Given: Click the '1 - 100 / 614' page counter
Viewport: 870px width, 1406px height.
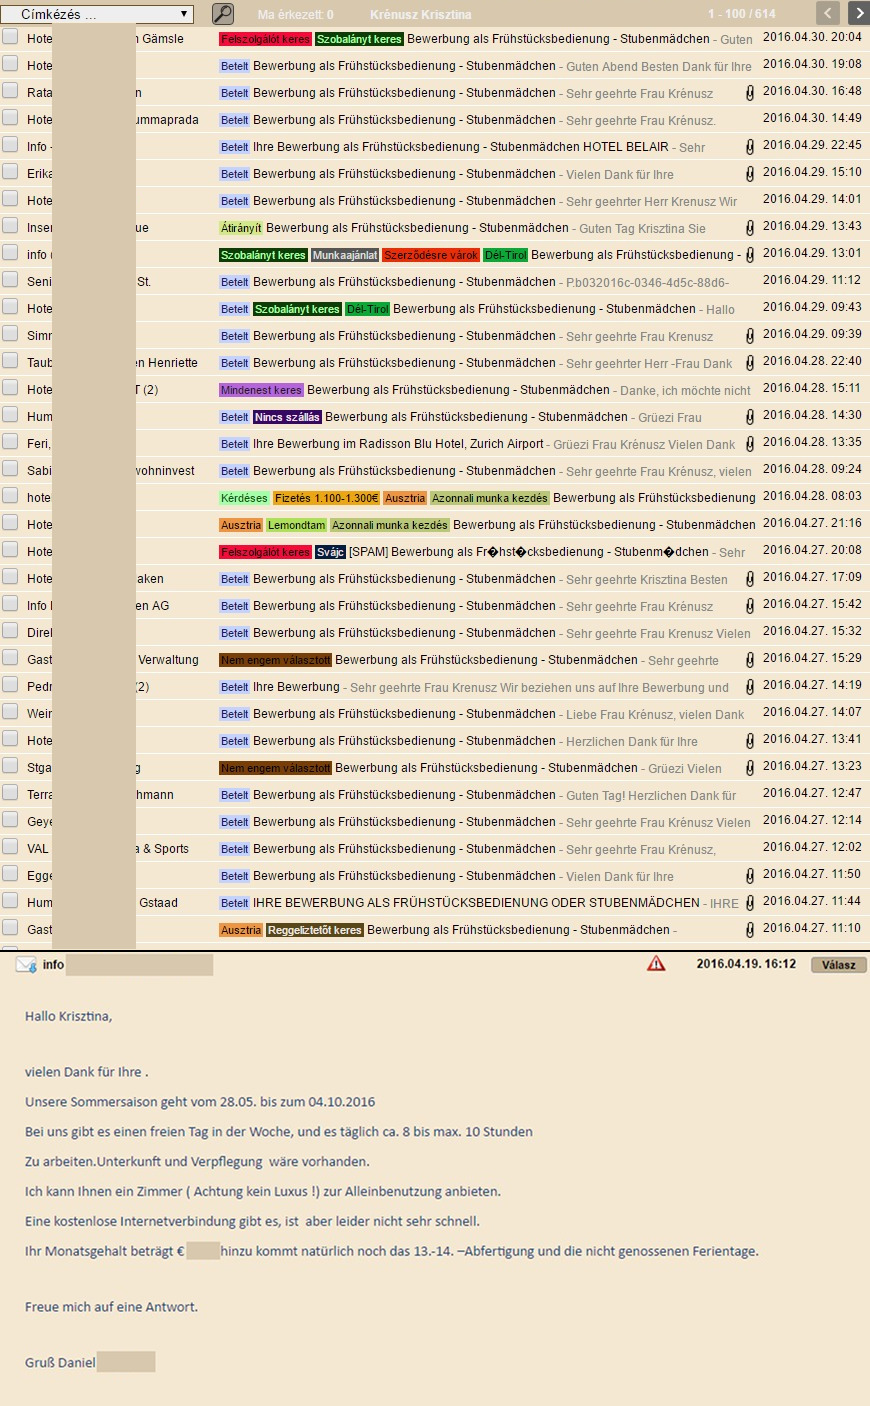Looking at the screenshot, I should [x=742, y=14].
